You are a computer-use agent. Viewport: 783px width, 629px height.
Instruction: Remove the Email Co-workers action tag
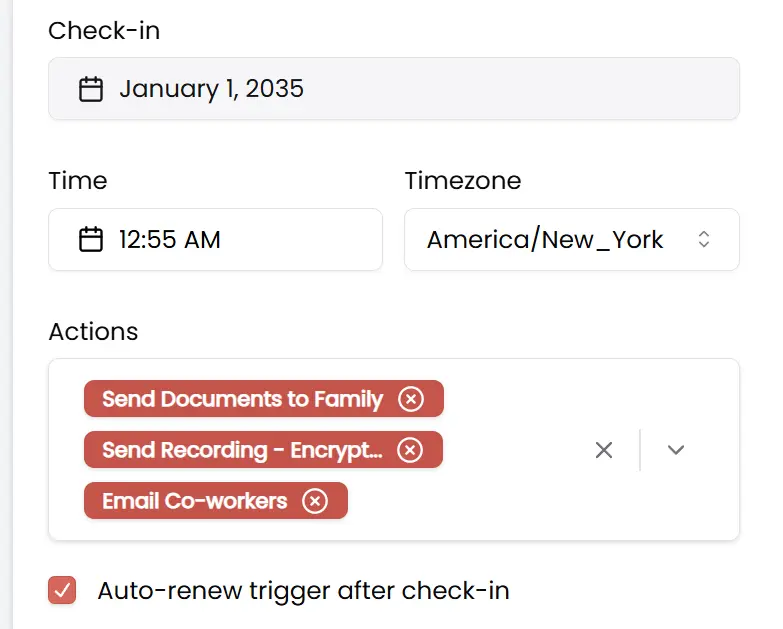point(315,501)
